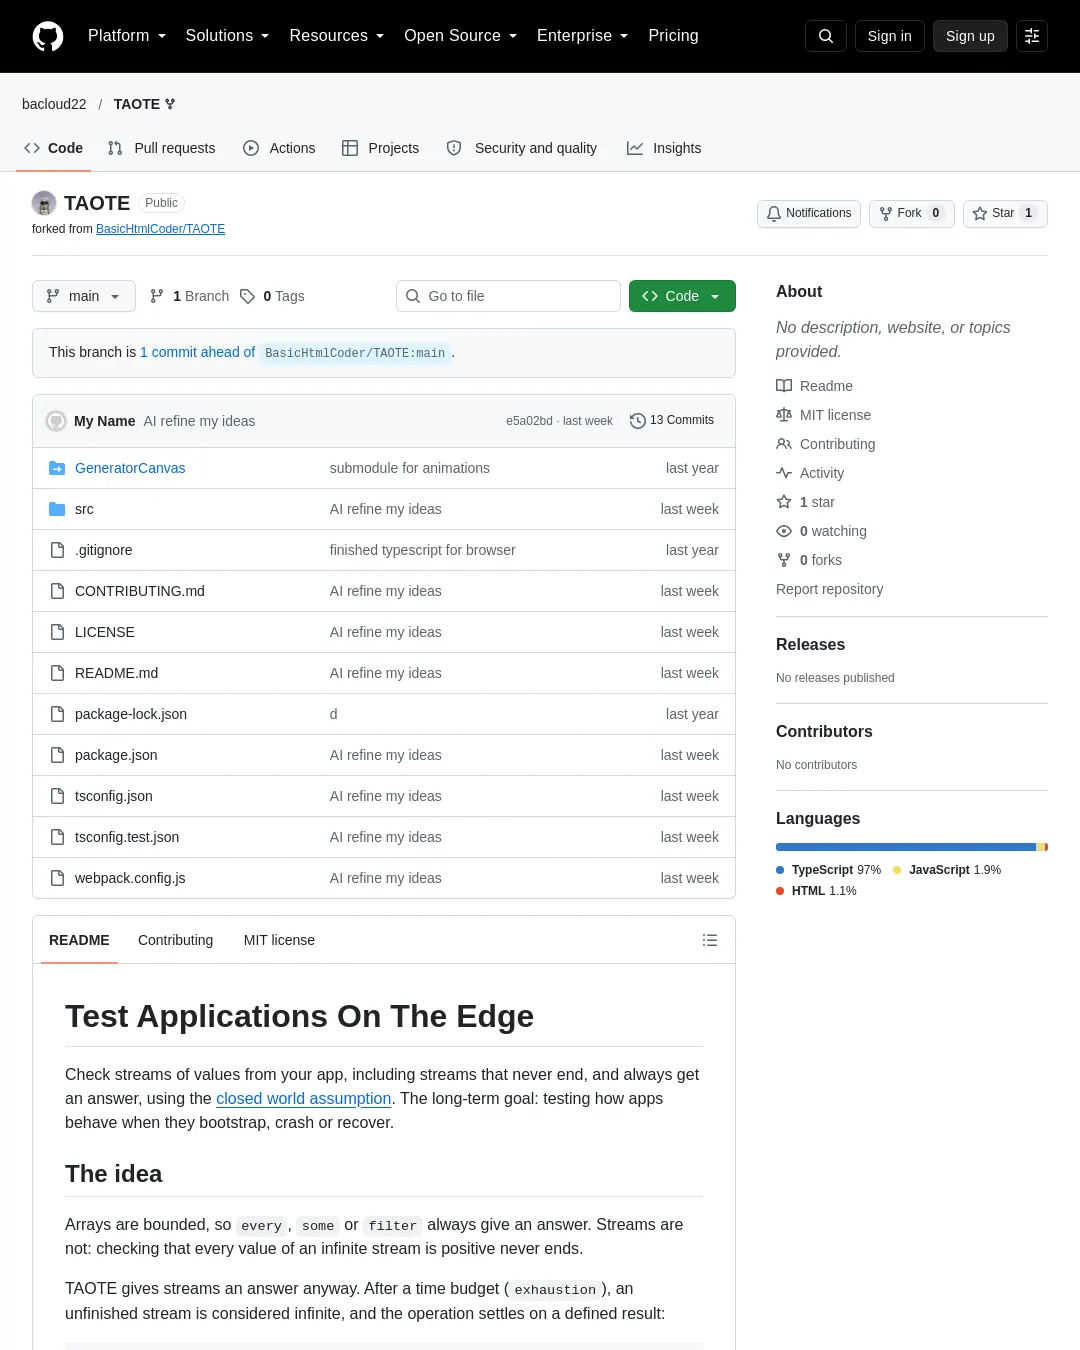Click the pulse icon next to Activity
This screenshot has width=1080, height=1350.
click(784, 473)
